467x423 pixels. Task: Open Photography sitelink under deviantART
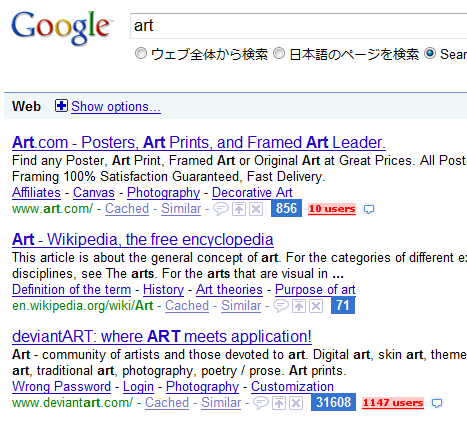[x=202, y=387]
